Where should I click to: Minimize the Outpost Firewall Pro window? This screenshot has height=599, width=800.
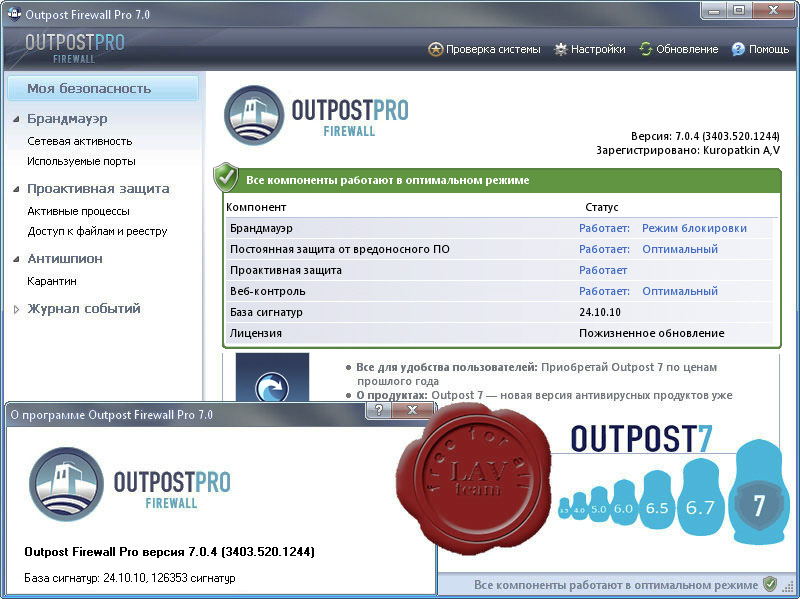[x=714, y=11]
